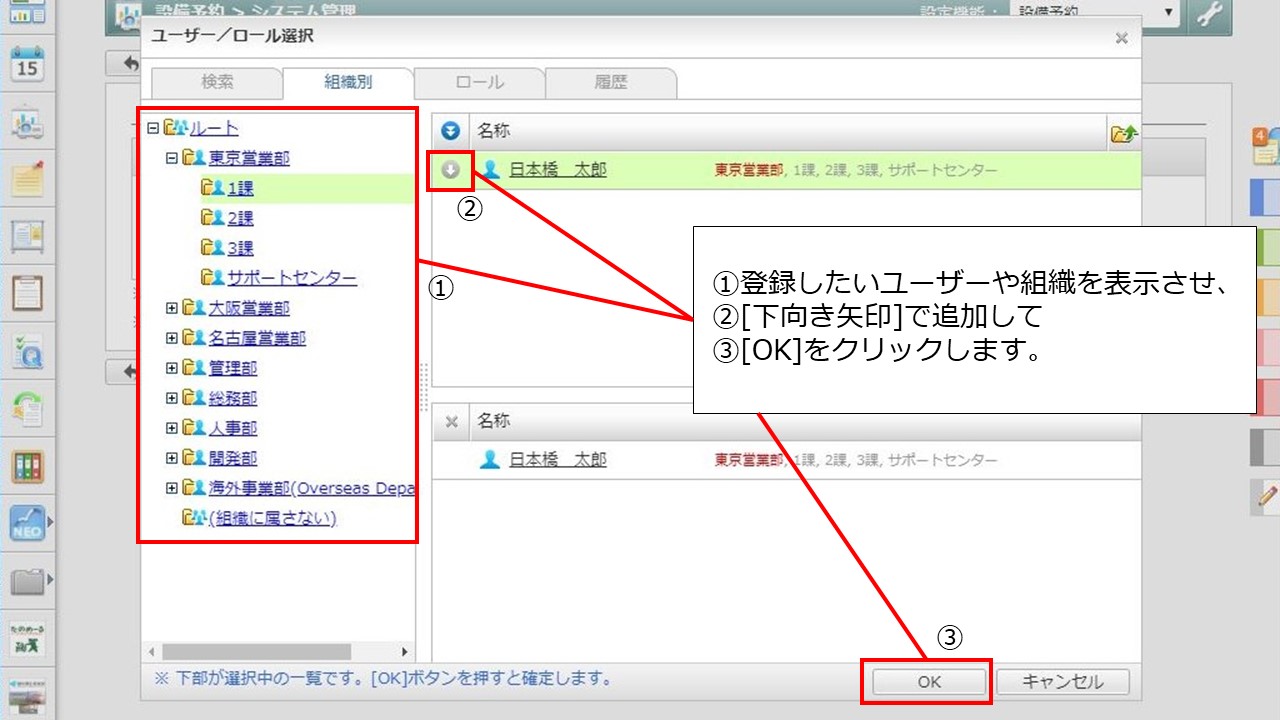The image size is (1280, 720).
Task: Close the ユーザー/ロール選択 dialog
Action: pyautogui.click(x=1121, y=38)
